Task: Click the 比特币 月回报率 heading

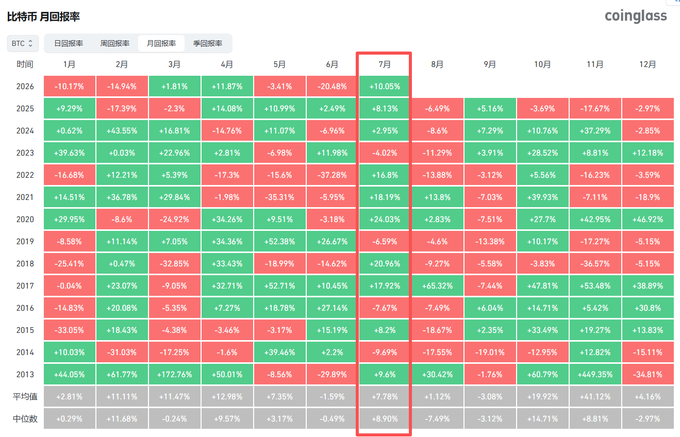Action: point(43,17)
